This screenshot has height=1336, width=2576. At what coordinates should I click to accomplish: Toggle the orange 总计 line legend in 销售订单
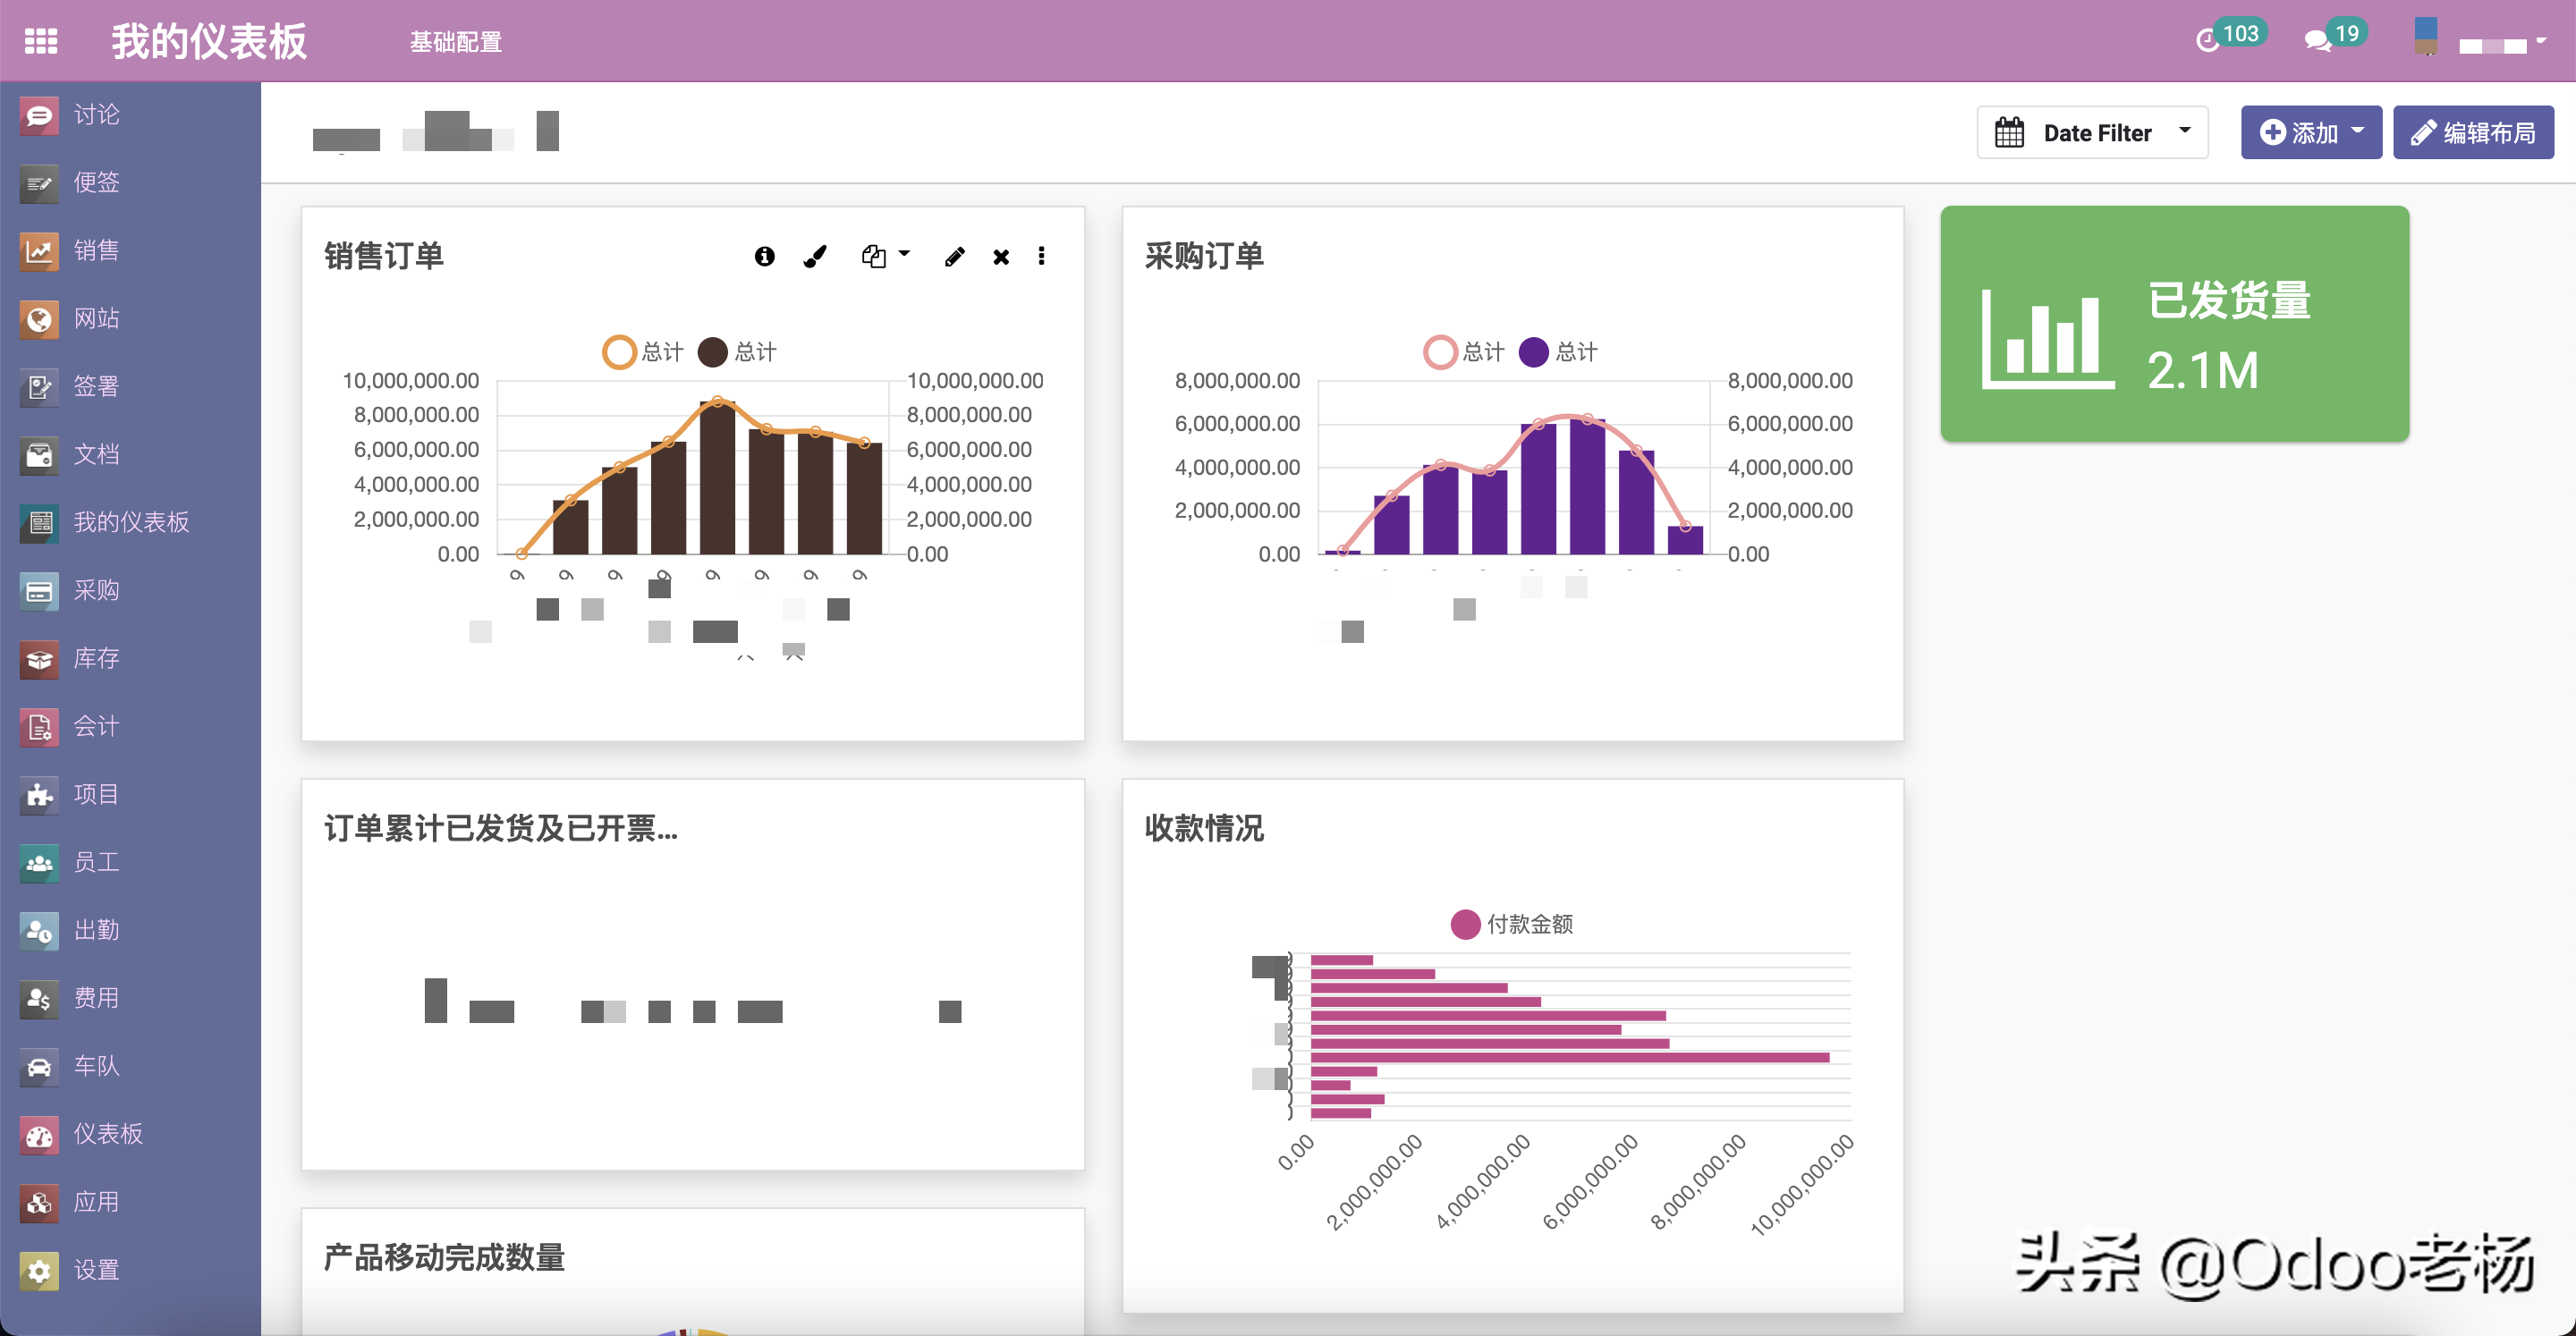[x=619, y=352]
